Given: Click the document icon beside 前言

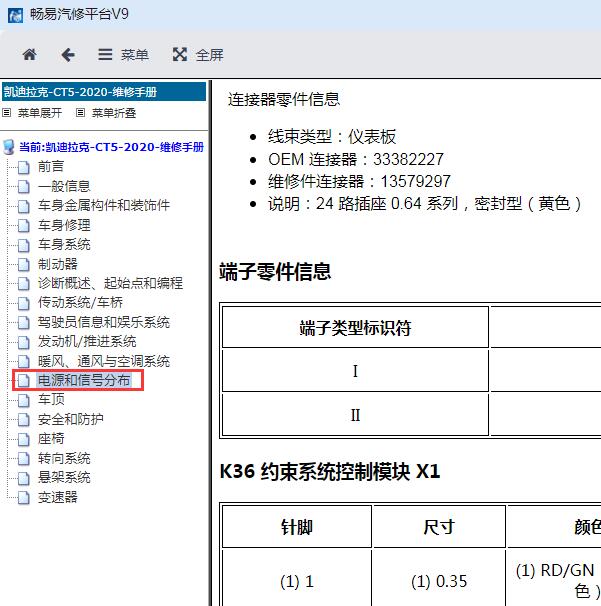Looking at the screenshot, I should [x=24, y=167].
